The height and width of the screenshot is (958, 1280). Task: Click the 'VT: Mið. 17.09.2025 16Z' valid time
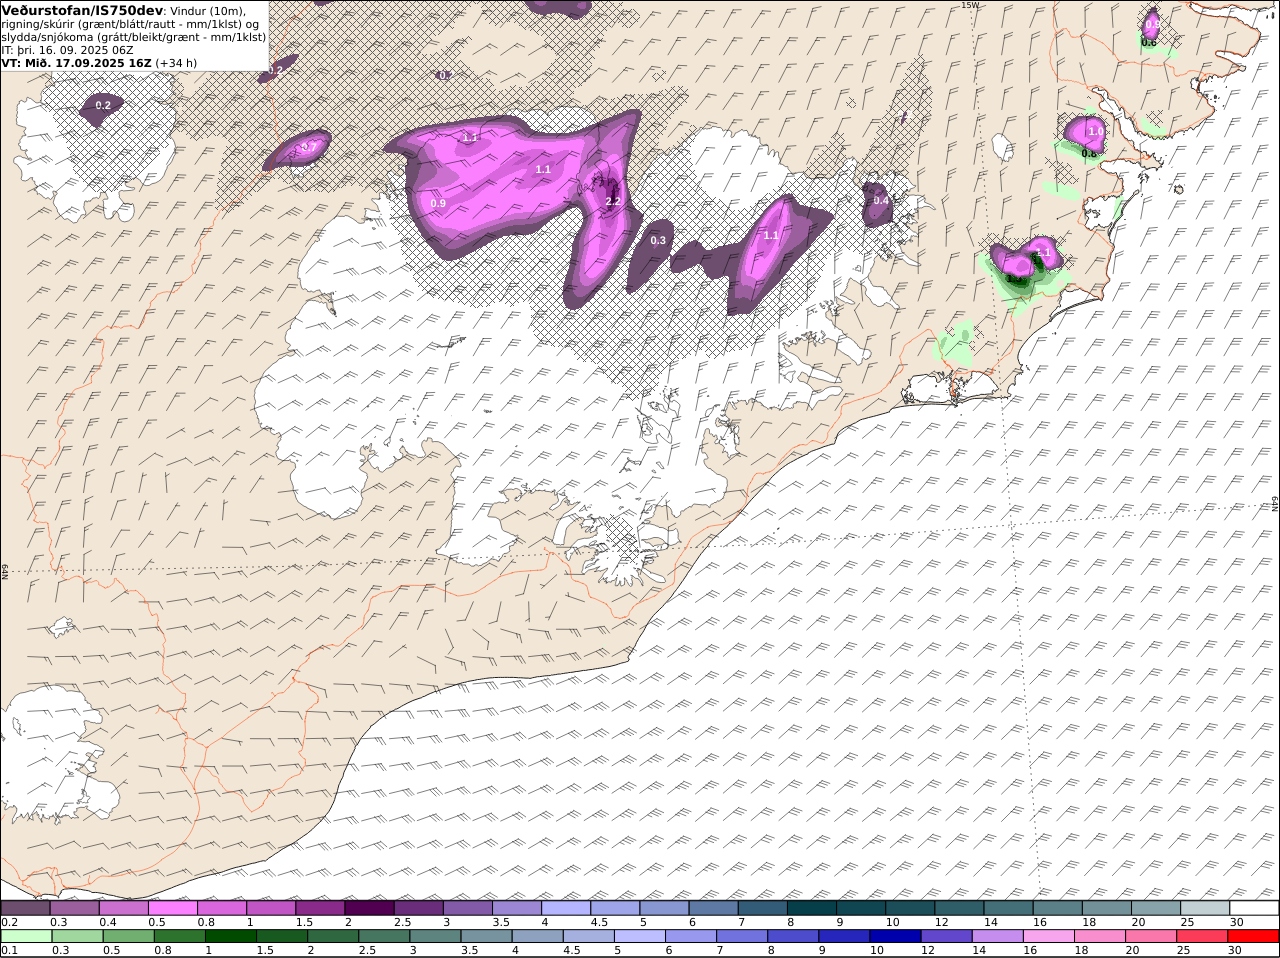click(76, 62)
